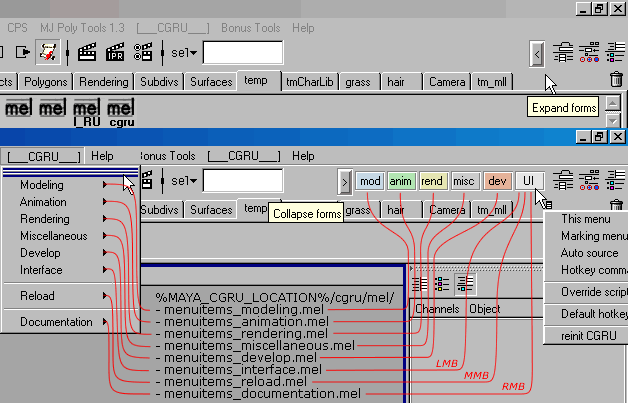Toggle the Collapse forms arrow button
This screenshot has width=628, height=403.
click(x=345, y=181)
